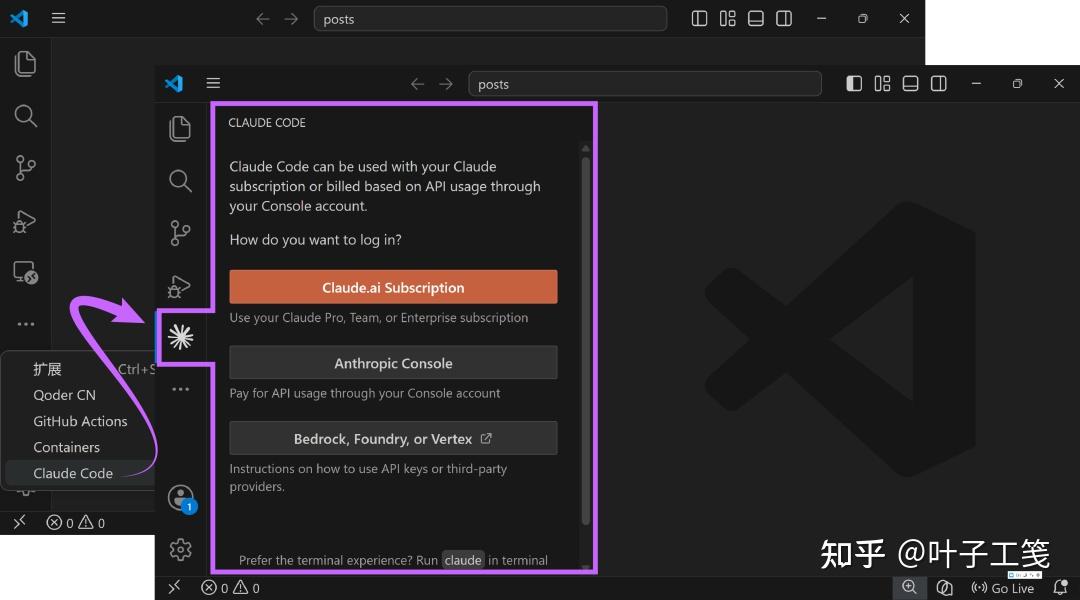Screen dimensions: 1080x600
Task: Open remote indicator in back window status bar
Action: click(x=19, y=522)
